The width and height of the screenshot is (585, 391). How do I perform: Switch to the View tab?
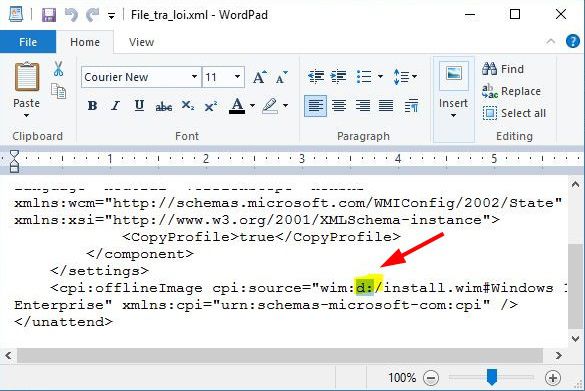(x=141, y=42)
